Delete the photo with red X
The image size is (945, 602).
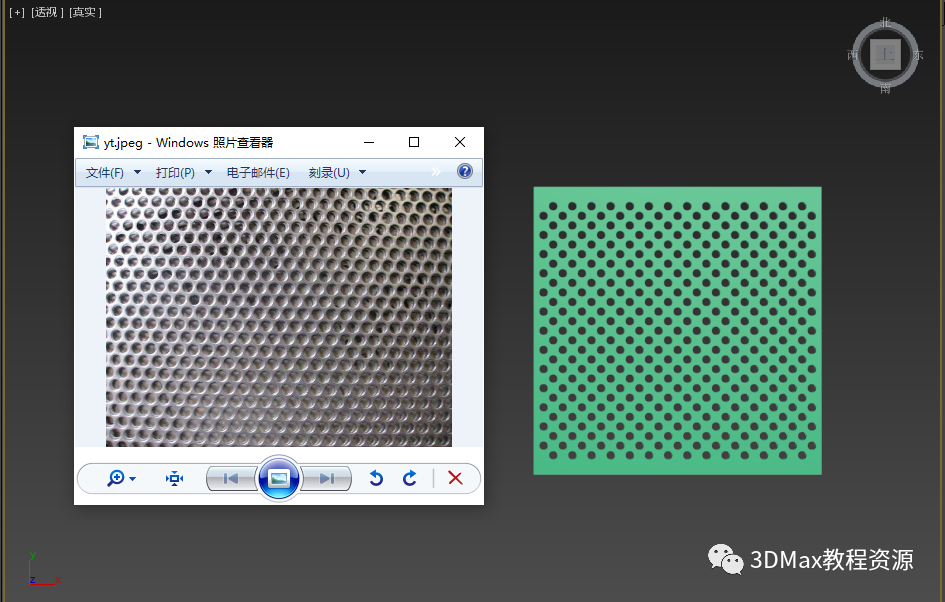tap(456, 478)
